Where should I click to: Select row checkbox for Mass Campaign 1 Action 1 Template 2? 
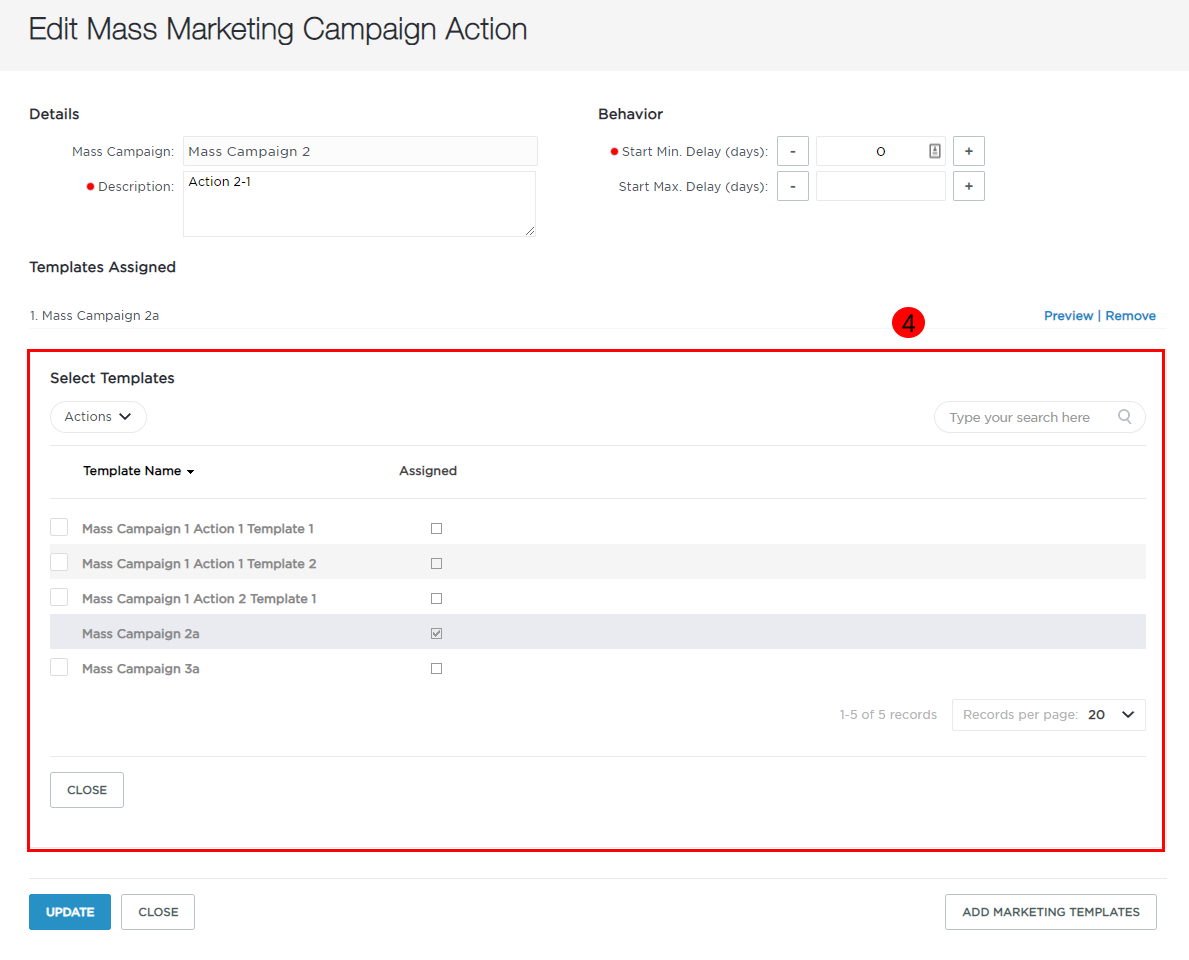[59, 562]
